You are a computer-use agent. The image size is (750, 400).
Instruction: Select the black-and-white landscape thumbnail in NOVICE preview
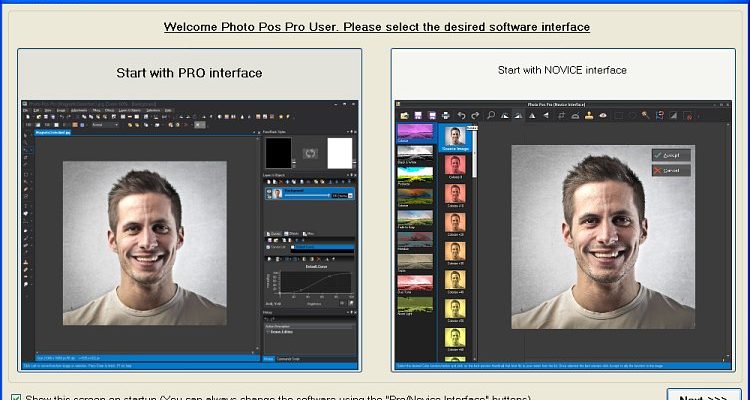point(415,155)
